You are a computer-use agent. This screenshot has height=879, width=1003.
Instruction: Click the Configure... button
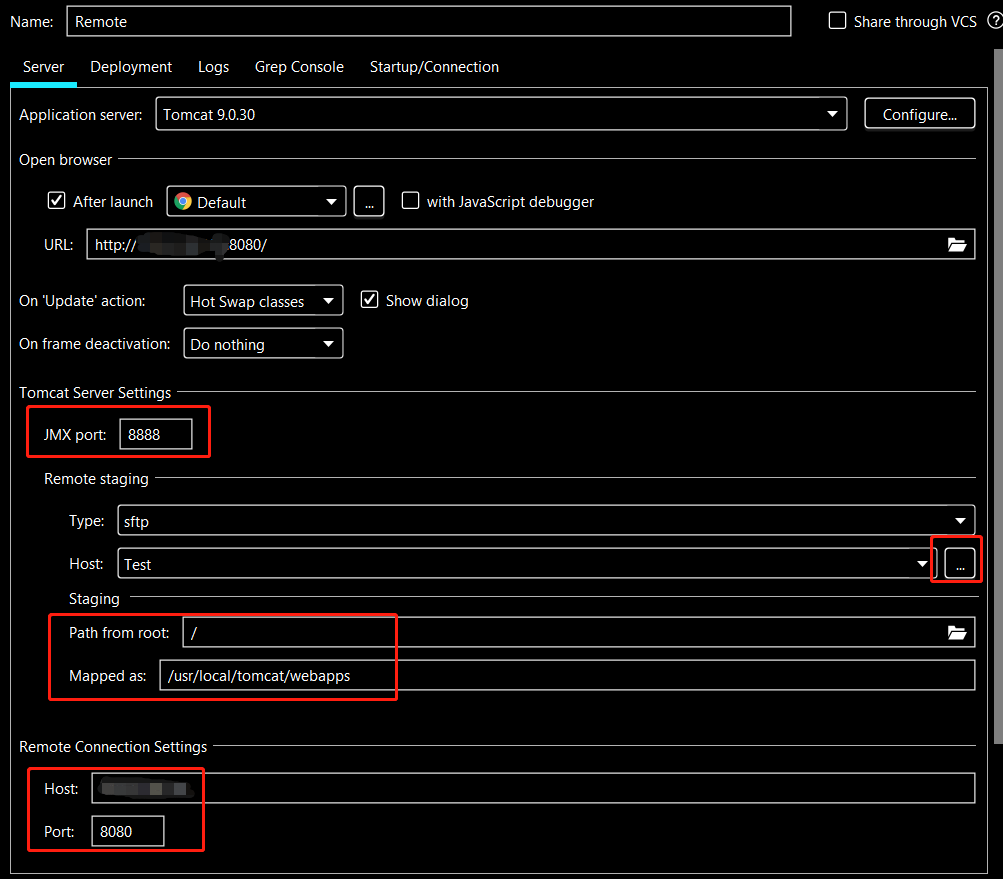(919, 114)
